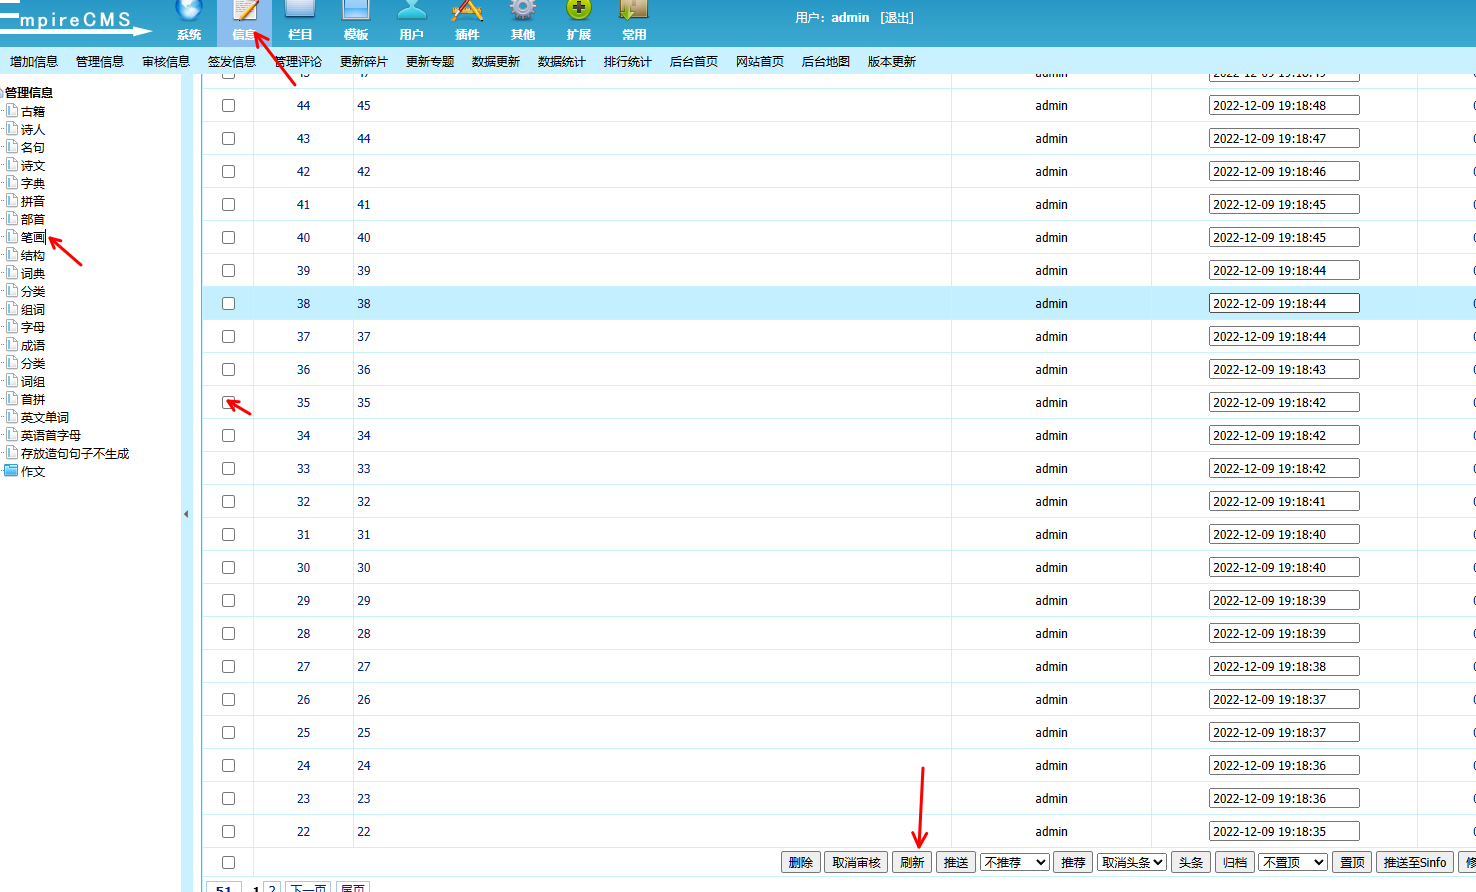
Task: Click the 常用 (Common) icon
Action: pos(634,20)
